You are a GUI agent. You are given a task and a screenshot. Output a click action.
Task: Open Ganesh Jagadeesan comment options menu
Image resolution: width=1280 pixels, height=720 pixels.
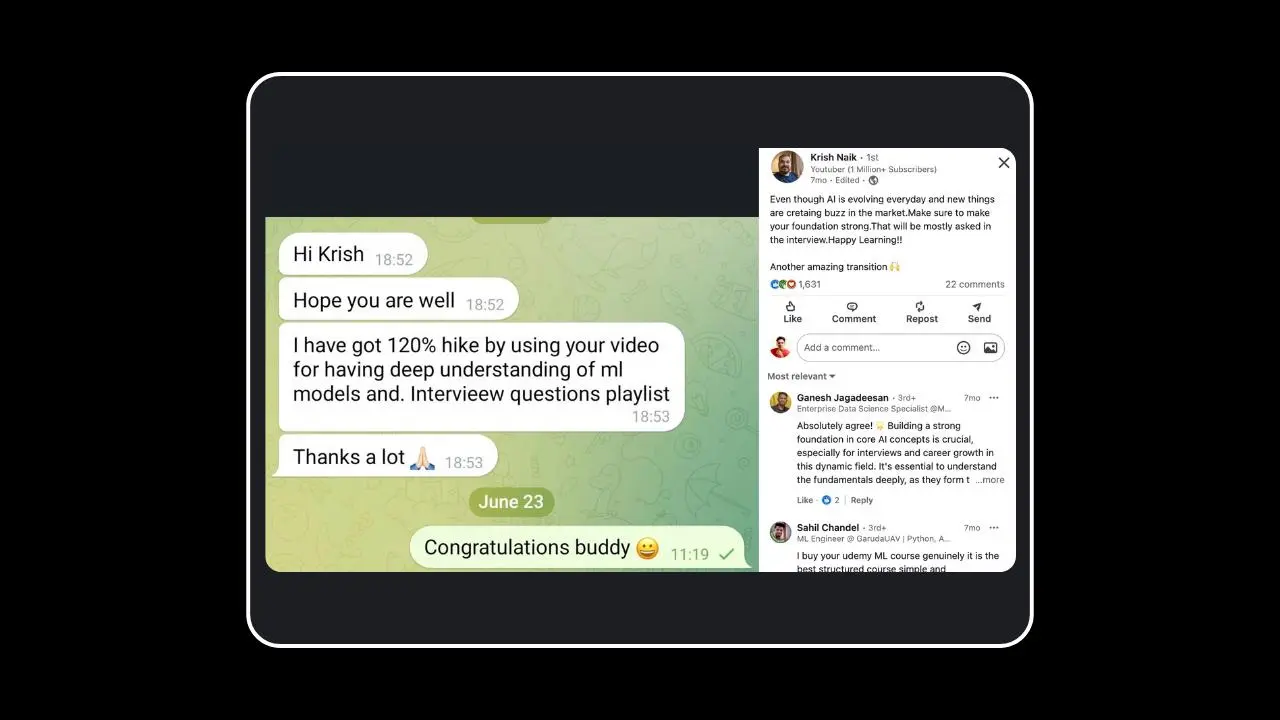point(994,398)
